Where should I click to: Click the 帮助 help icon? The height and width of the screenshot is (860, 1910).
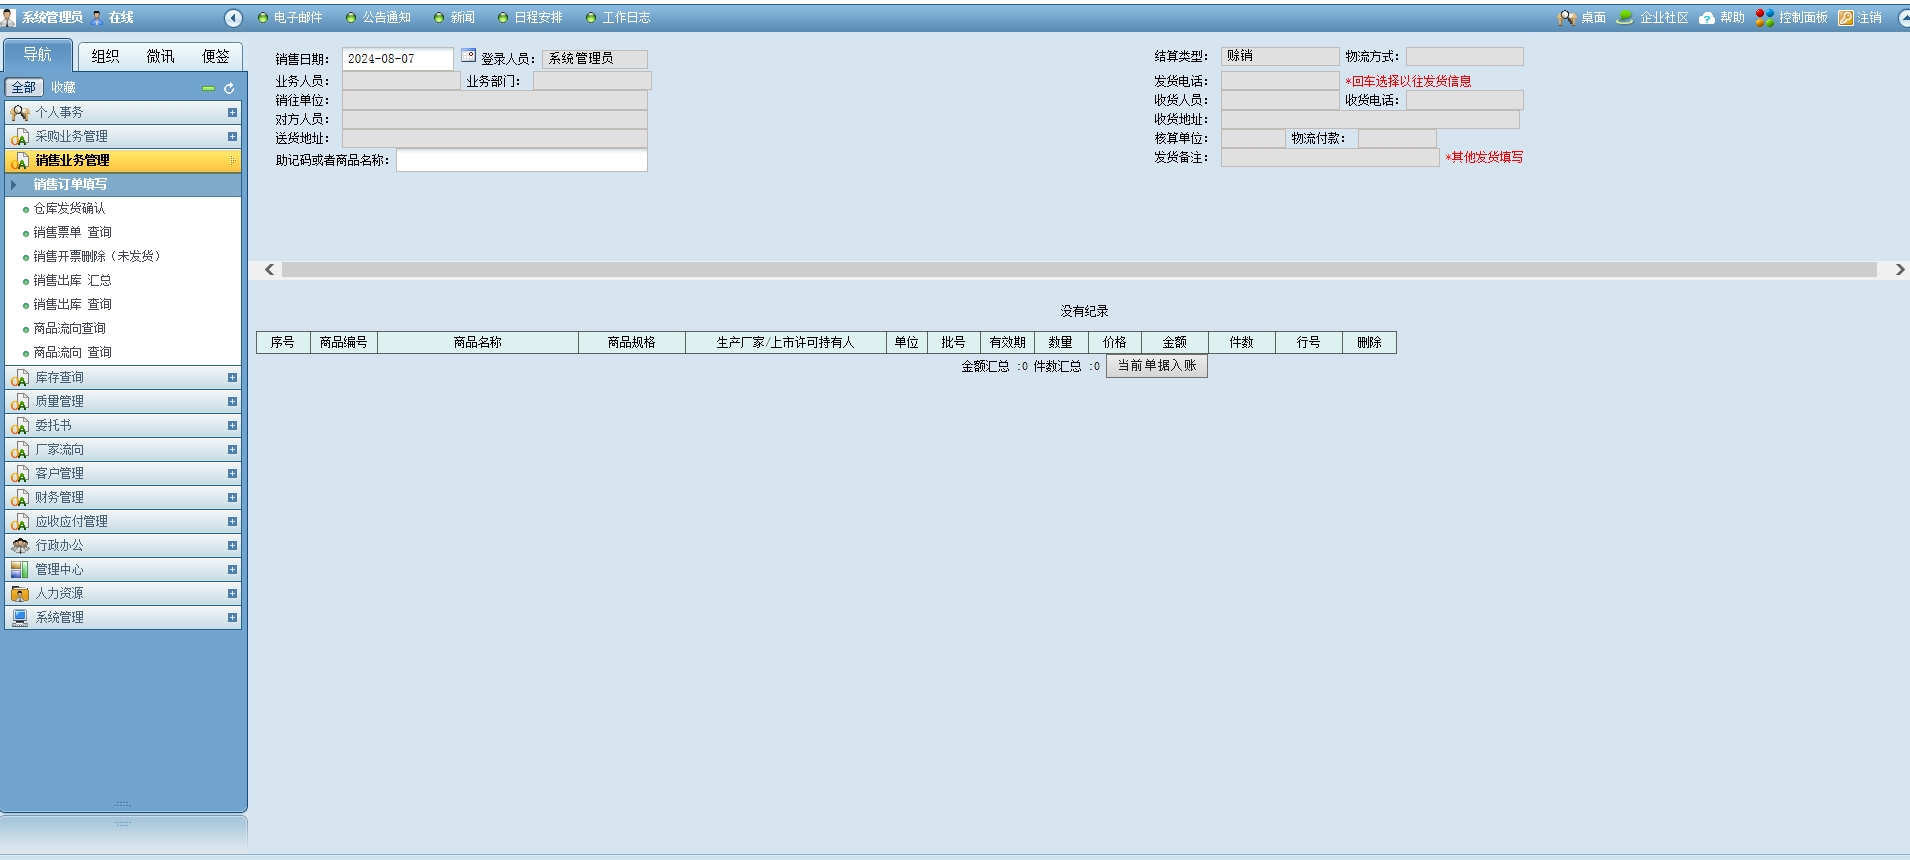pos(1707,18)
